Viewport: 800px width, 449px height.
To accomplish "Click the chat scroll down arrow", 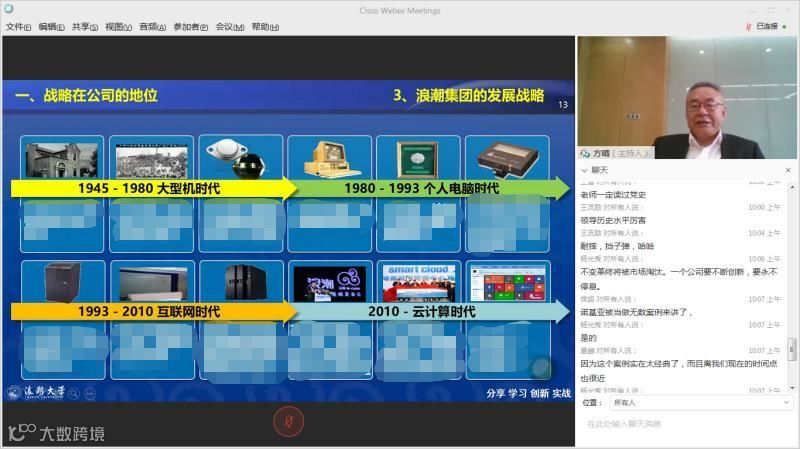I will click(792, 388).
